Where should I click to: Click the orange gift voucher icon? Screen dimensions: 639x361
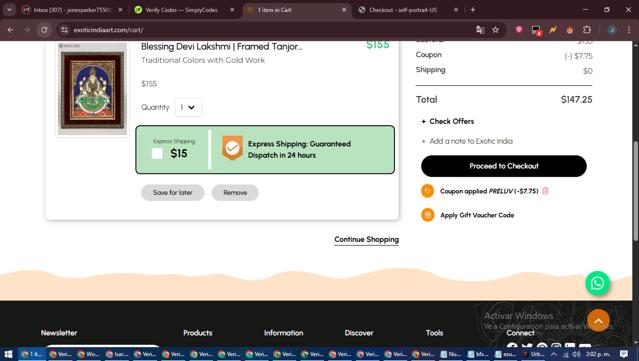[427, 215]
